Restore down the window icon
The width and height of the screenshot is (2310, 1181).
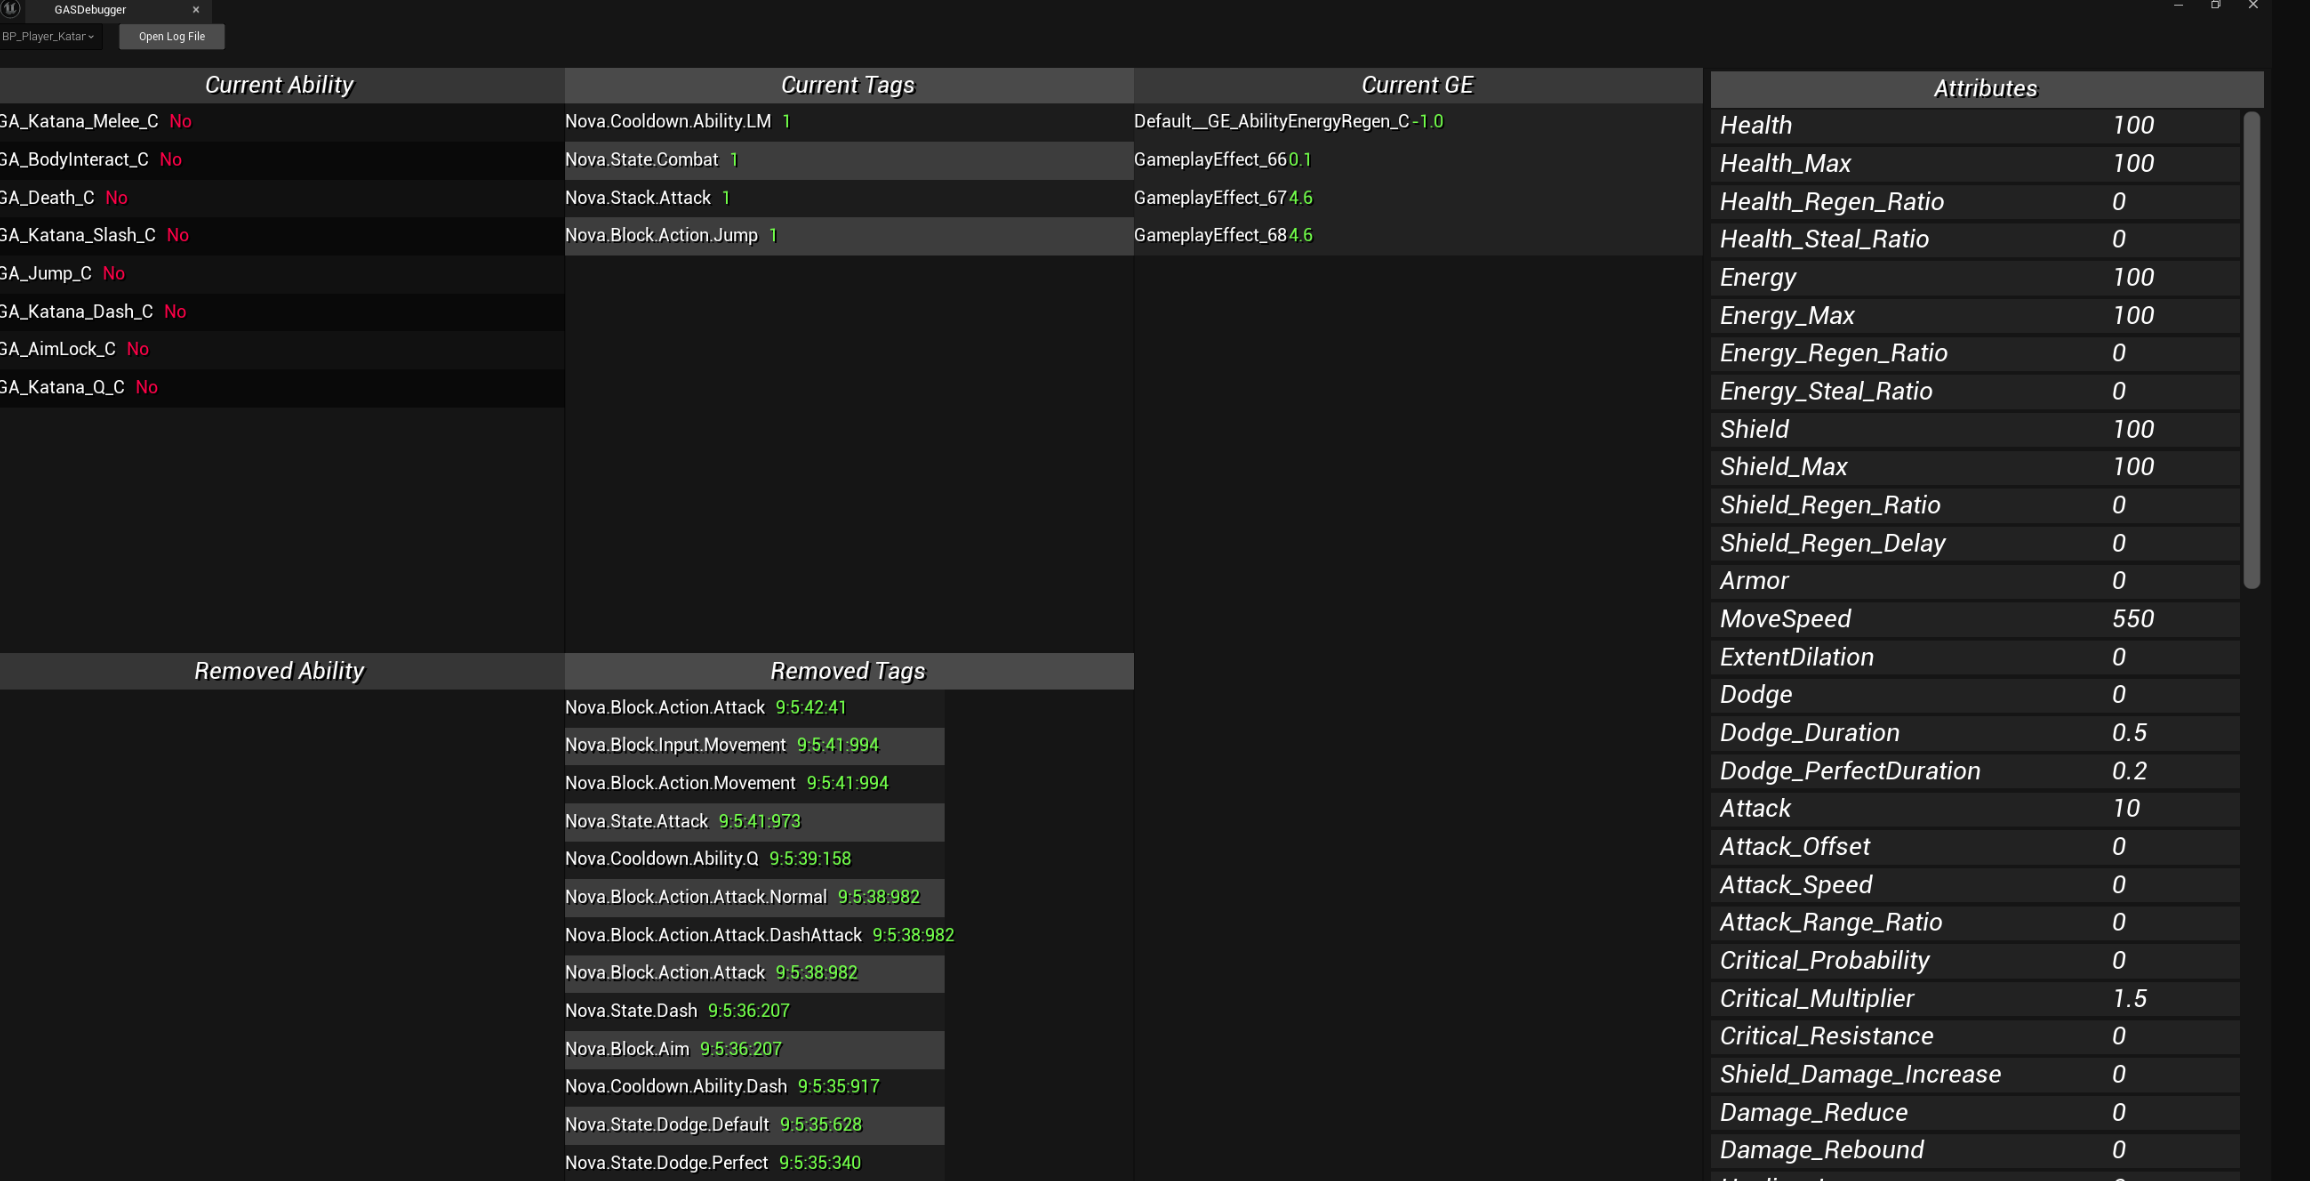coord(2216,6)
